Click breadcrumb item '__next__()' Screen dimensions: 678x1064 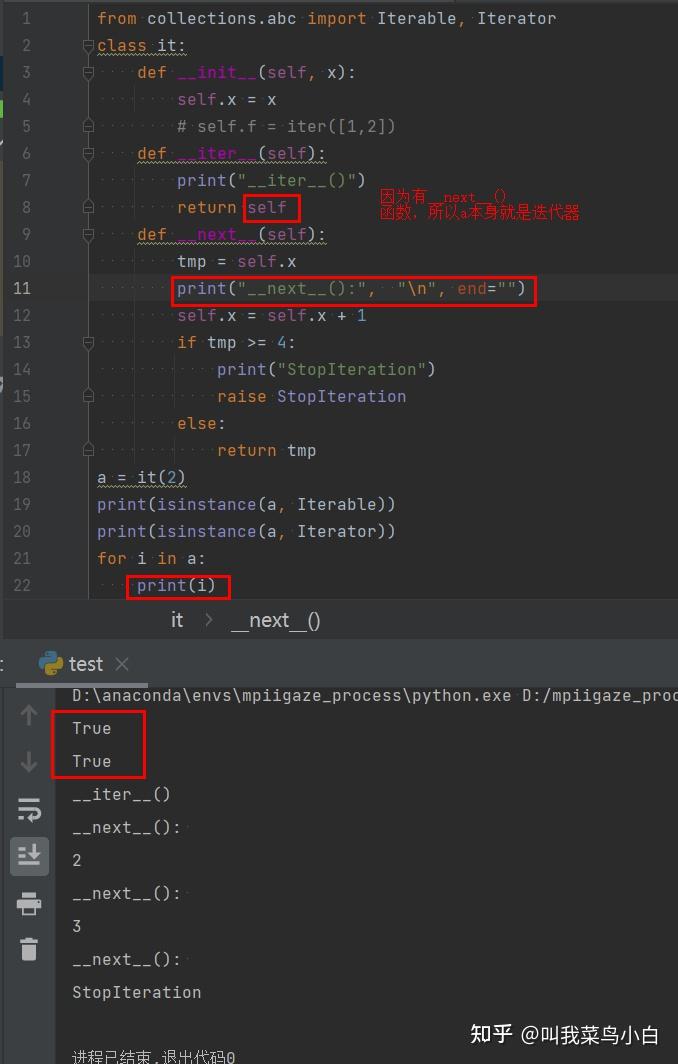click(x=276, y=620)
